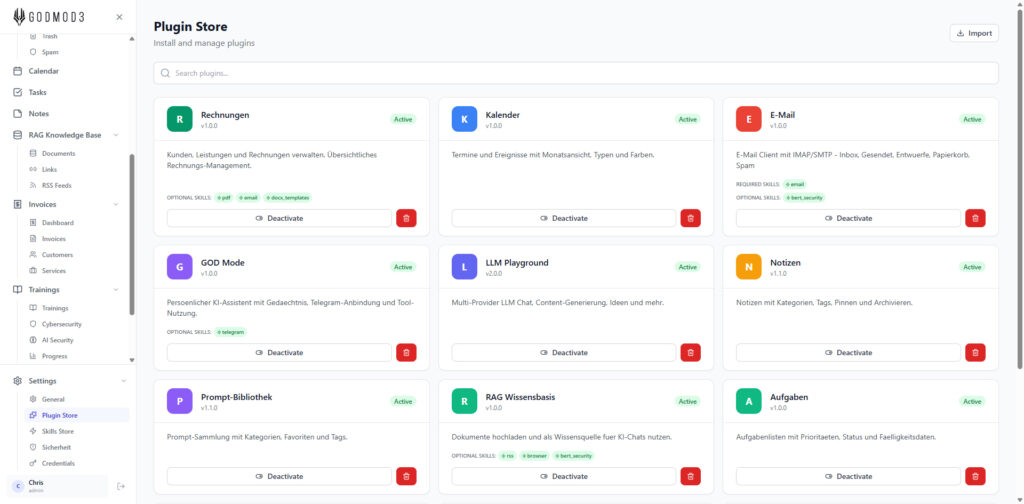Close the sidebar with the X icon
This screenshot has width=1024, height=504.
click(120, 17)
